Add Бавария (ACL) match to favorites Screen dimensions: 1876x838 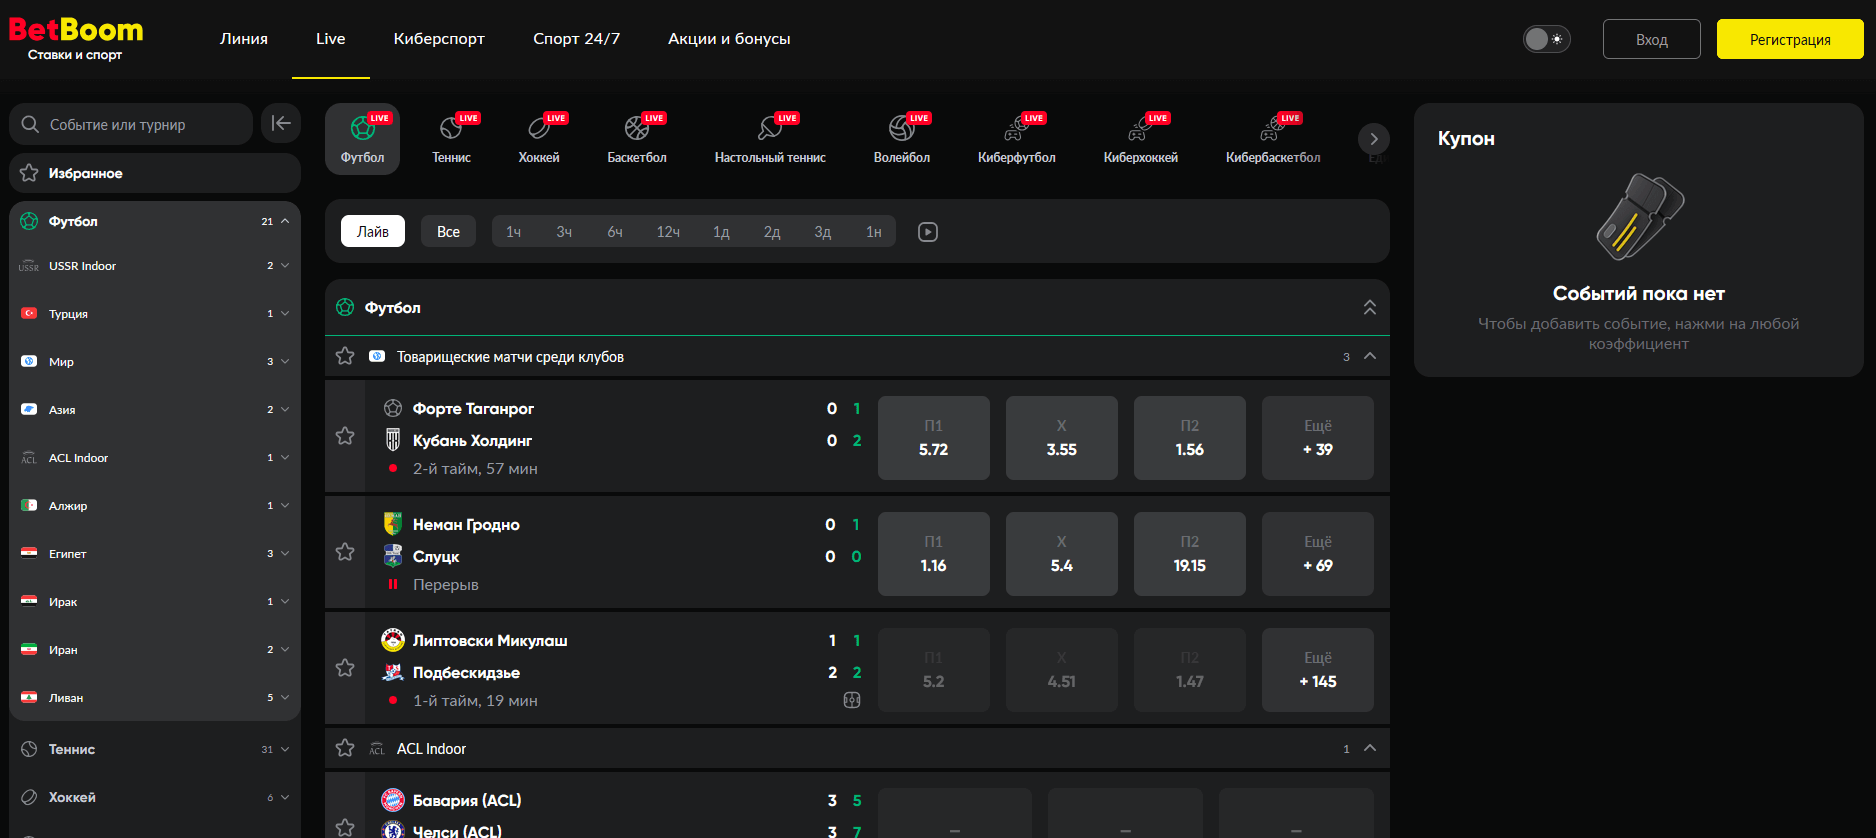[x=345, y=827]
